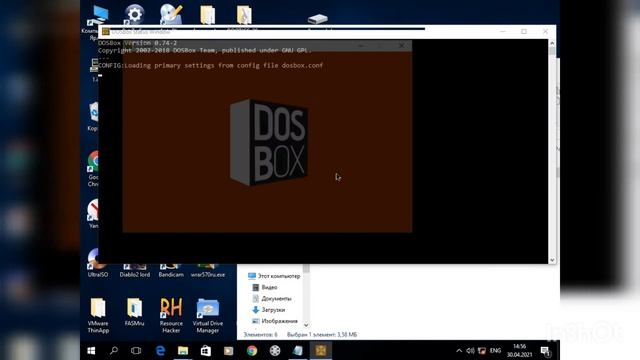The image size is (640, 360).
Task: Open Task View on the taskbar
Action: pyautogui.click(x=136, y=351)
